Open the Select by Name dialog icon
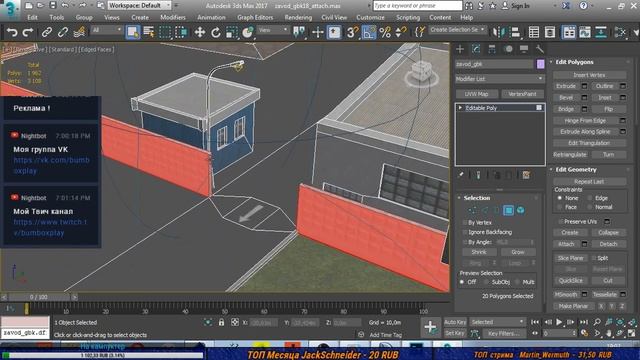This screenshot has width=640, height=360. (x=149, y=32)
